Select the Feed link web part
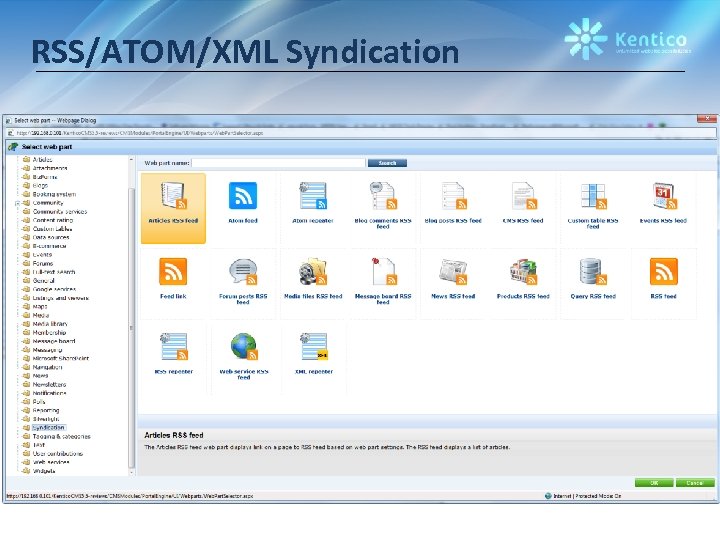 tap(173, 279)
